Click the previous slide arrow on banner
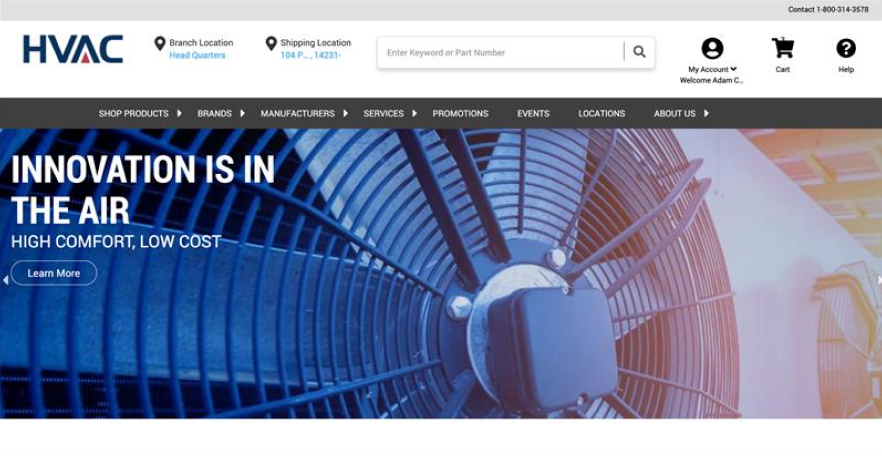The width and height of the screenshot is (882, 474). (x=5, y=280)
